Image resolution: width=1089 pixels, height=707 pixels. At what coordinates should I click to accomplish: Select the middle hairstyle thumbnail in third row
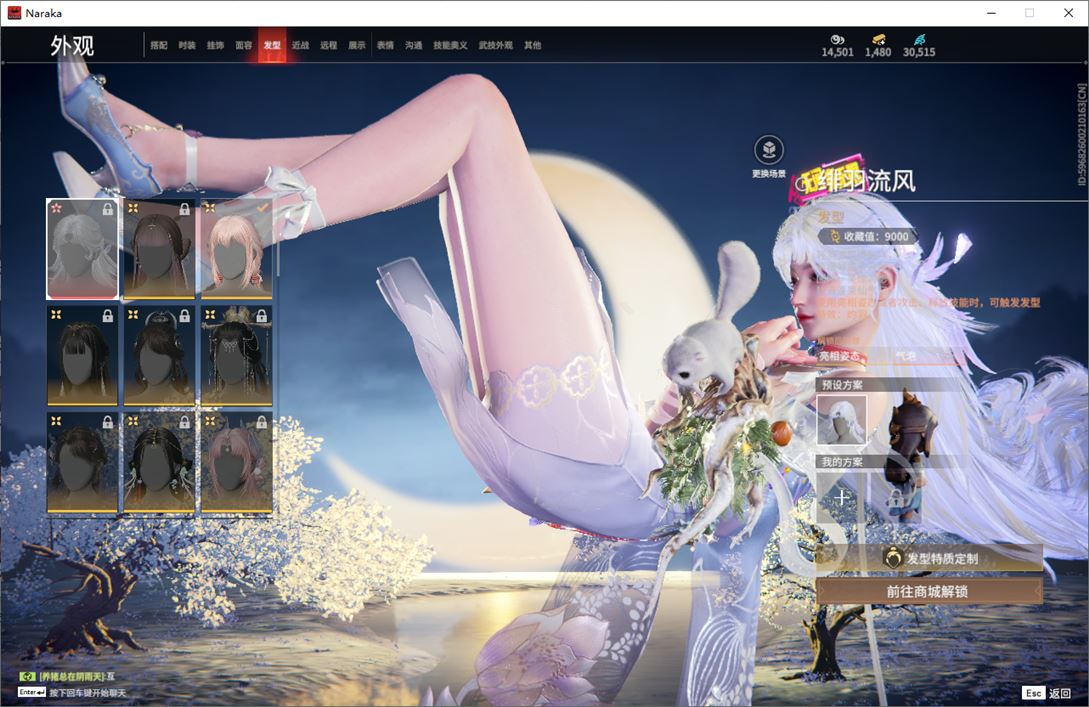[159, 463]
